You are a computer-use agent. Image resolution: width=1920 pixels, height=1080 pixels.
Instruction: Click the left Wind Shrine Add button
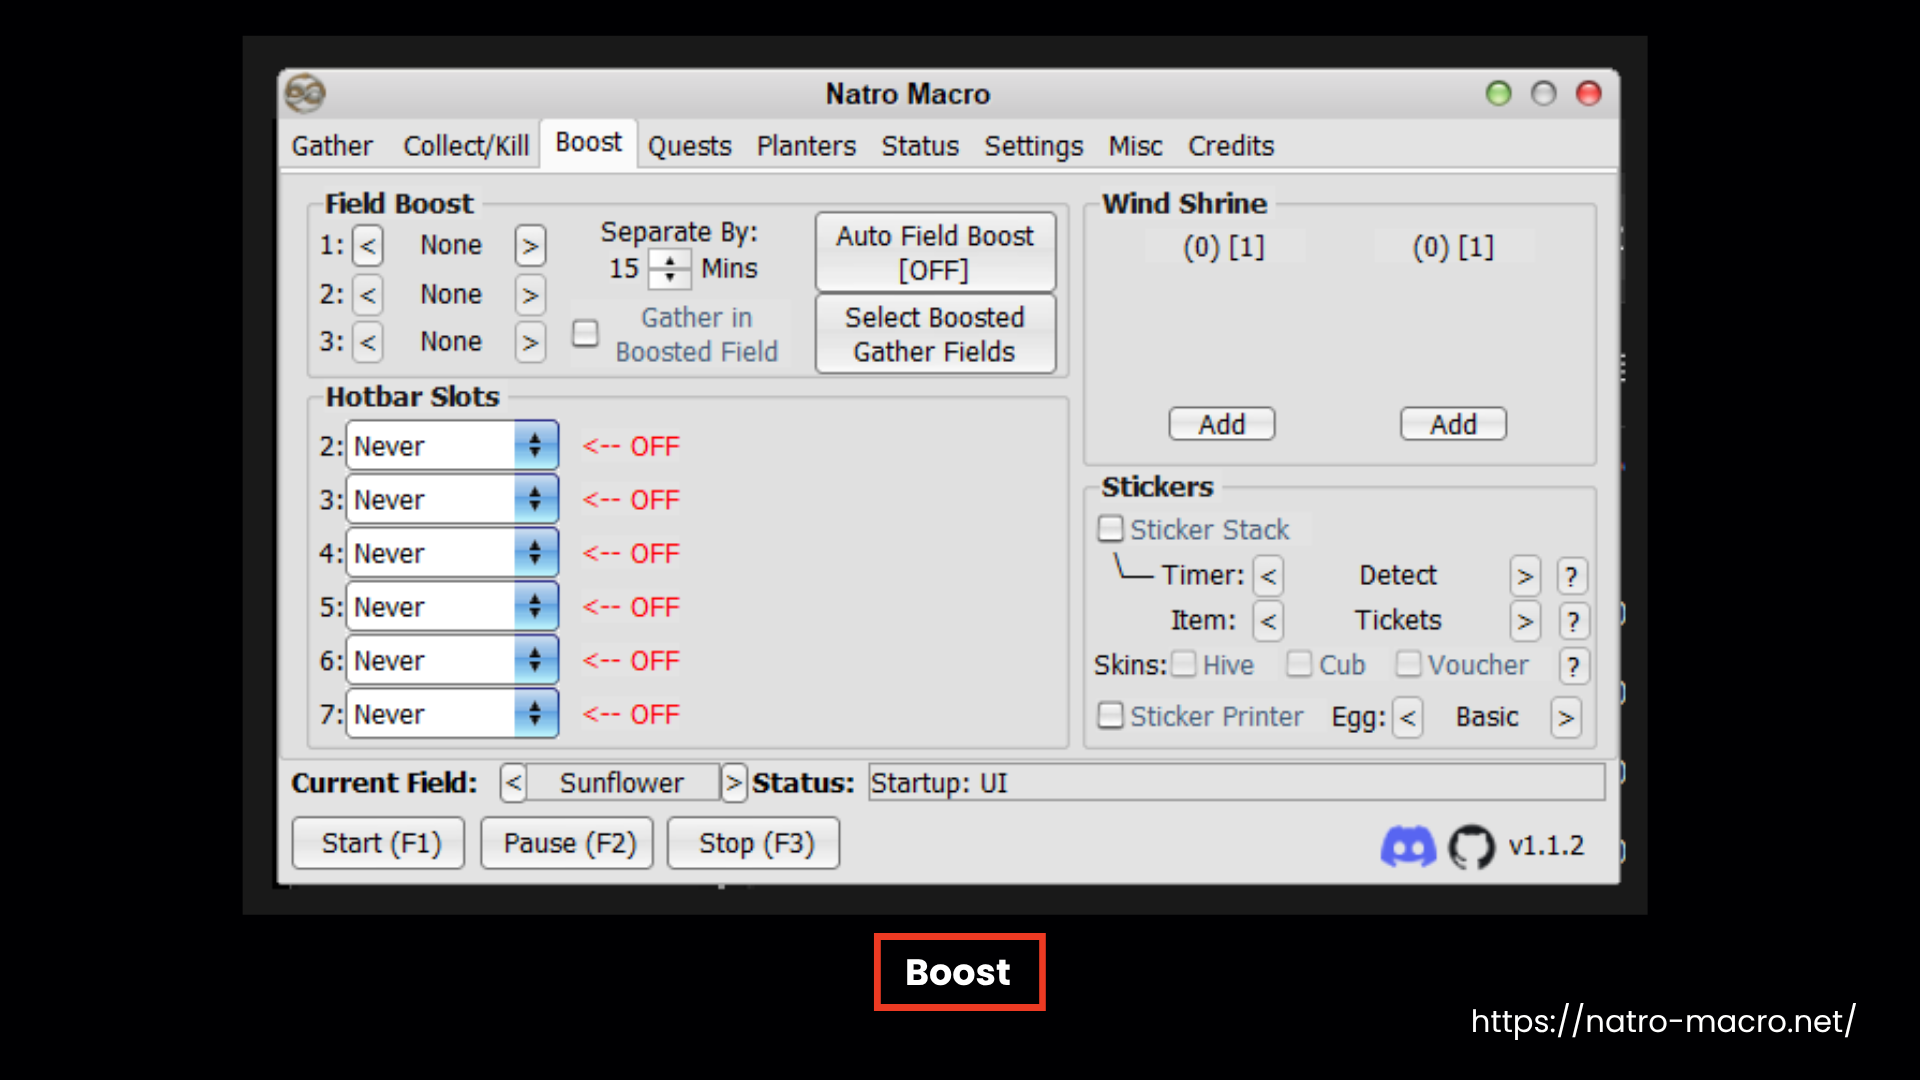tap(1222, 425)
